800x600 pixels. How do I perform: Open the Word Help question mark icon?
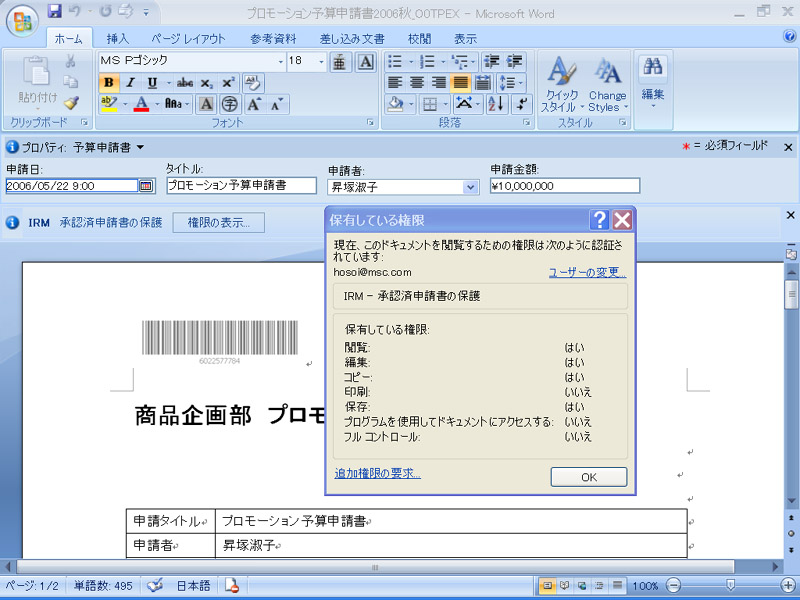click(x=789, y=36)
